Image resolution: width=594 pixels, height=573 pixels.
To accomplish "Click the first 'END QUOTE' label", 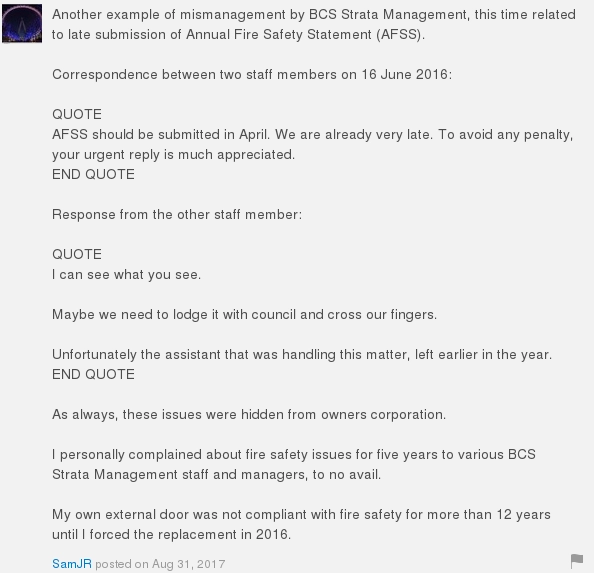I will (93, 174).
